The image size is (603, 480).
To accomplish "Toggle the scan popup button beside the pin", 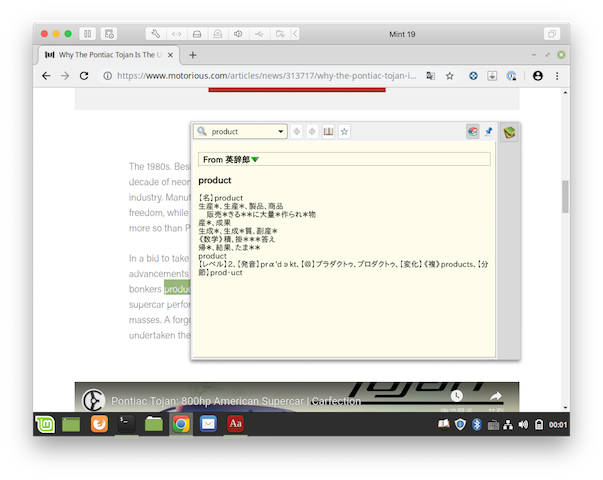I will click(473, 132).
